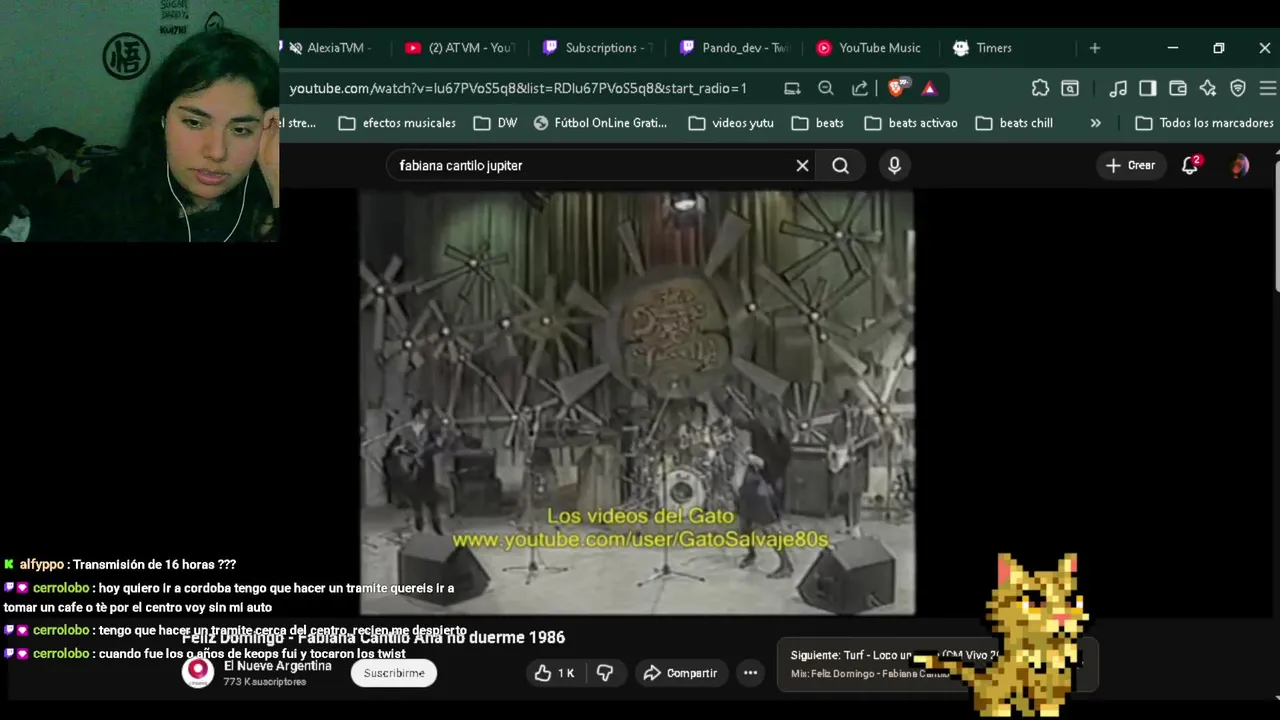The height and width of the screenshot is (720, 1280).
Task: Dislike the video with thumbs down
Action: tap(605, 673)
